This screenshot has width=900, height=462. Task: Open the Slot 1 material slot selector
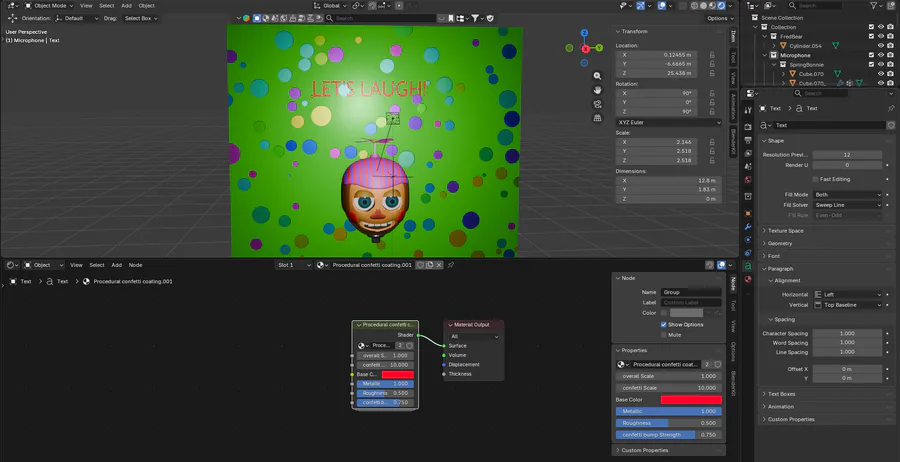point(293,265)
